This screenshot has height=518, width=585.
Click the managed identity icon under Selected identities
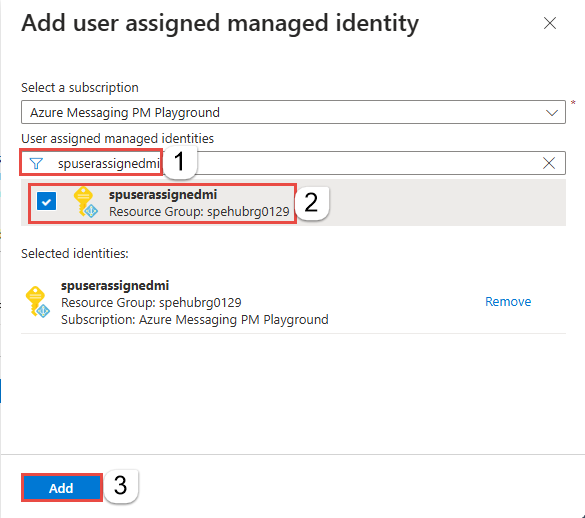pyautogui.click(x=37, y=302)
